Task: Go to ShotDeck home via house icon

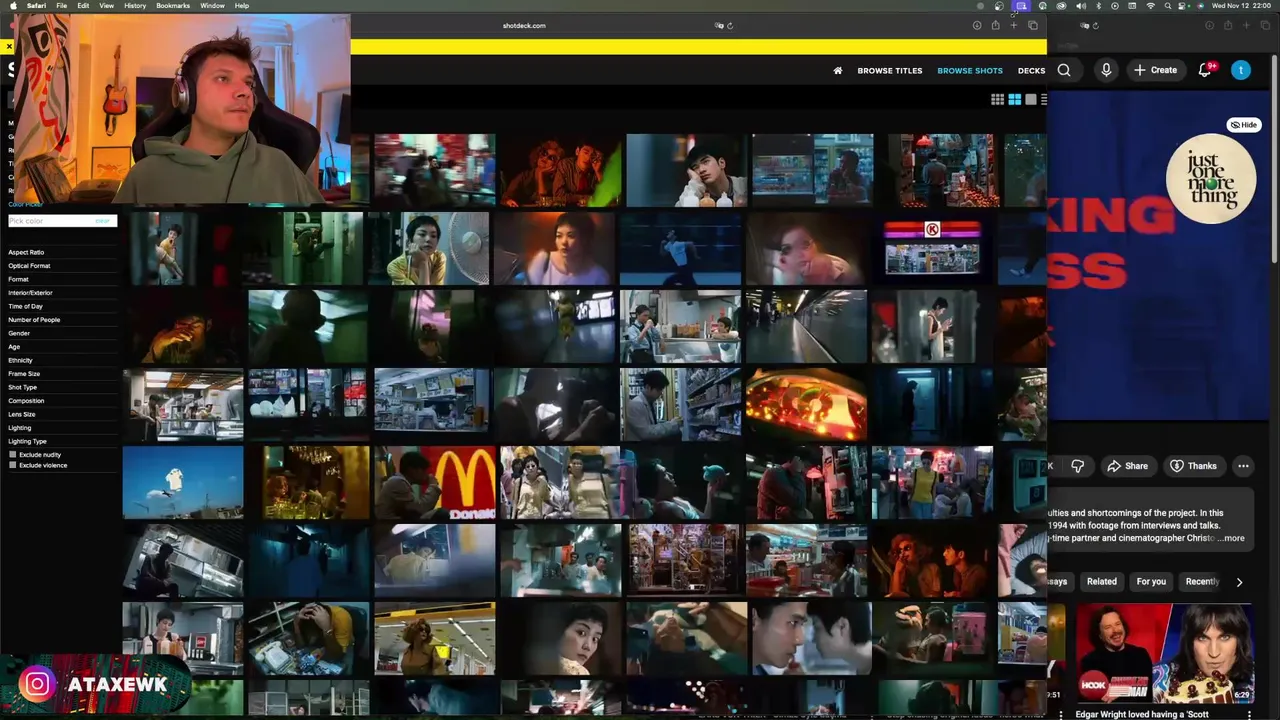Action: (838, 70)
